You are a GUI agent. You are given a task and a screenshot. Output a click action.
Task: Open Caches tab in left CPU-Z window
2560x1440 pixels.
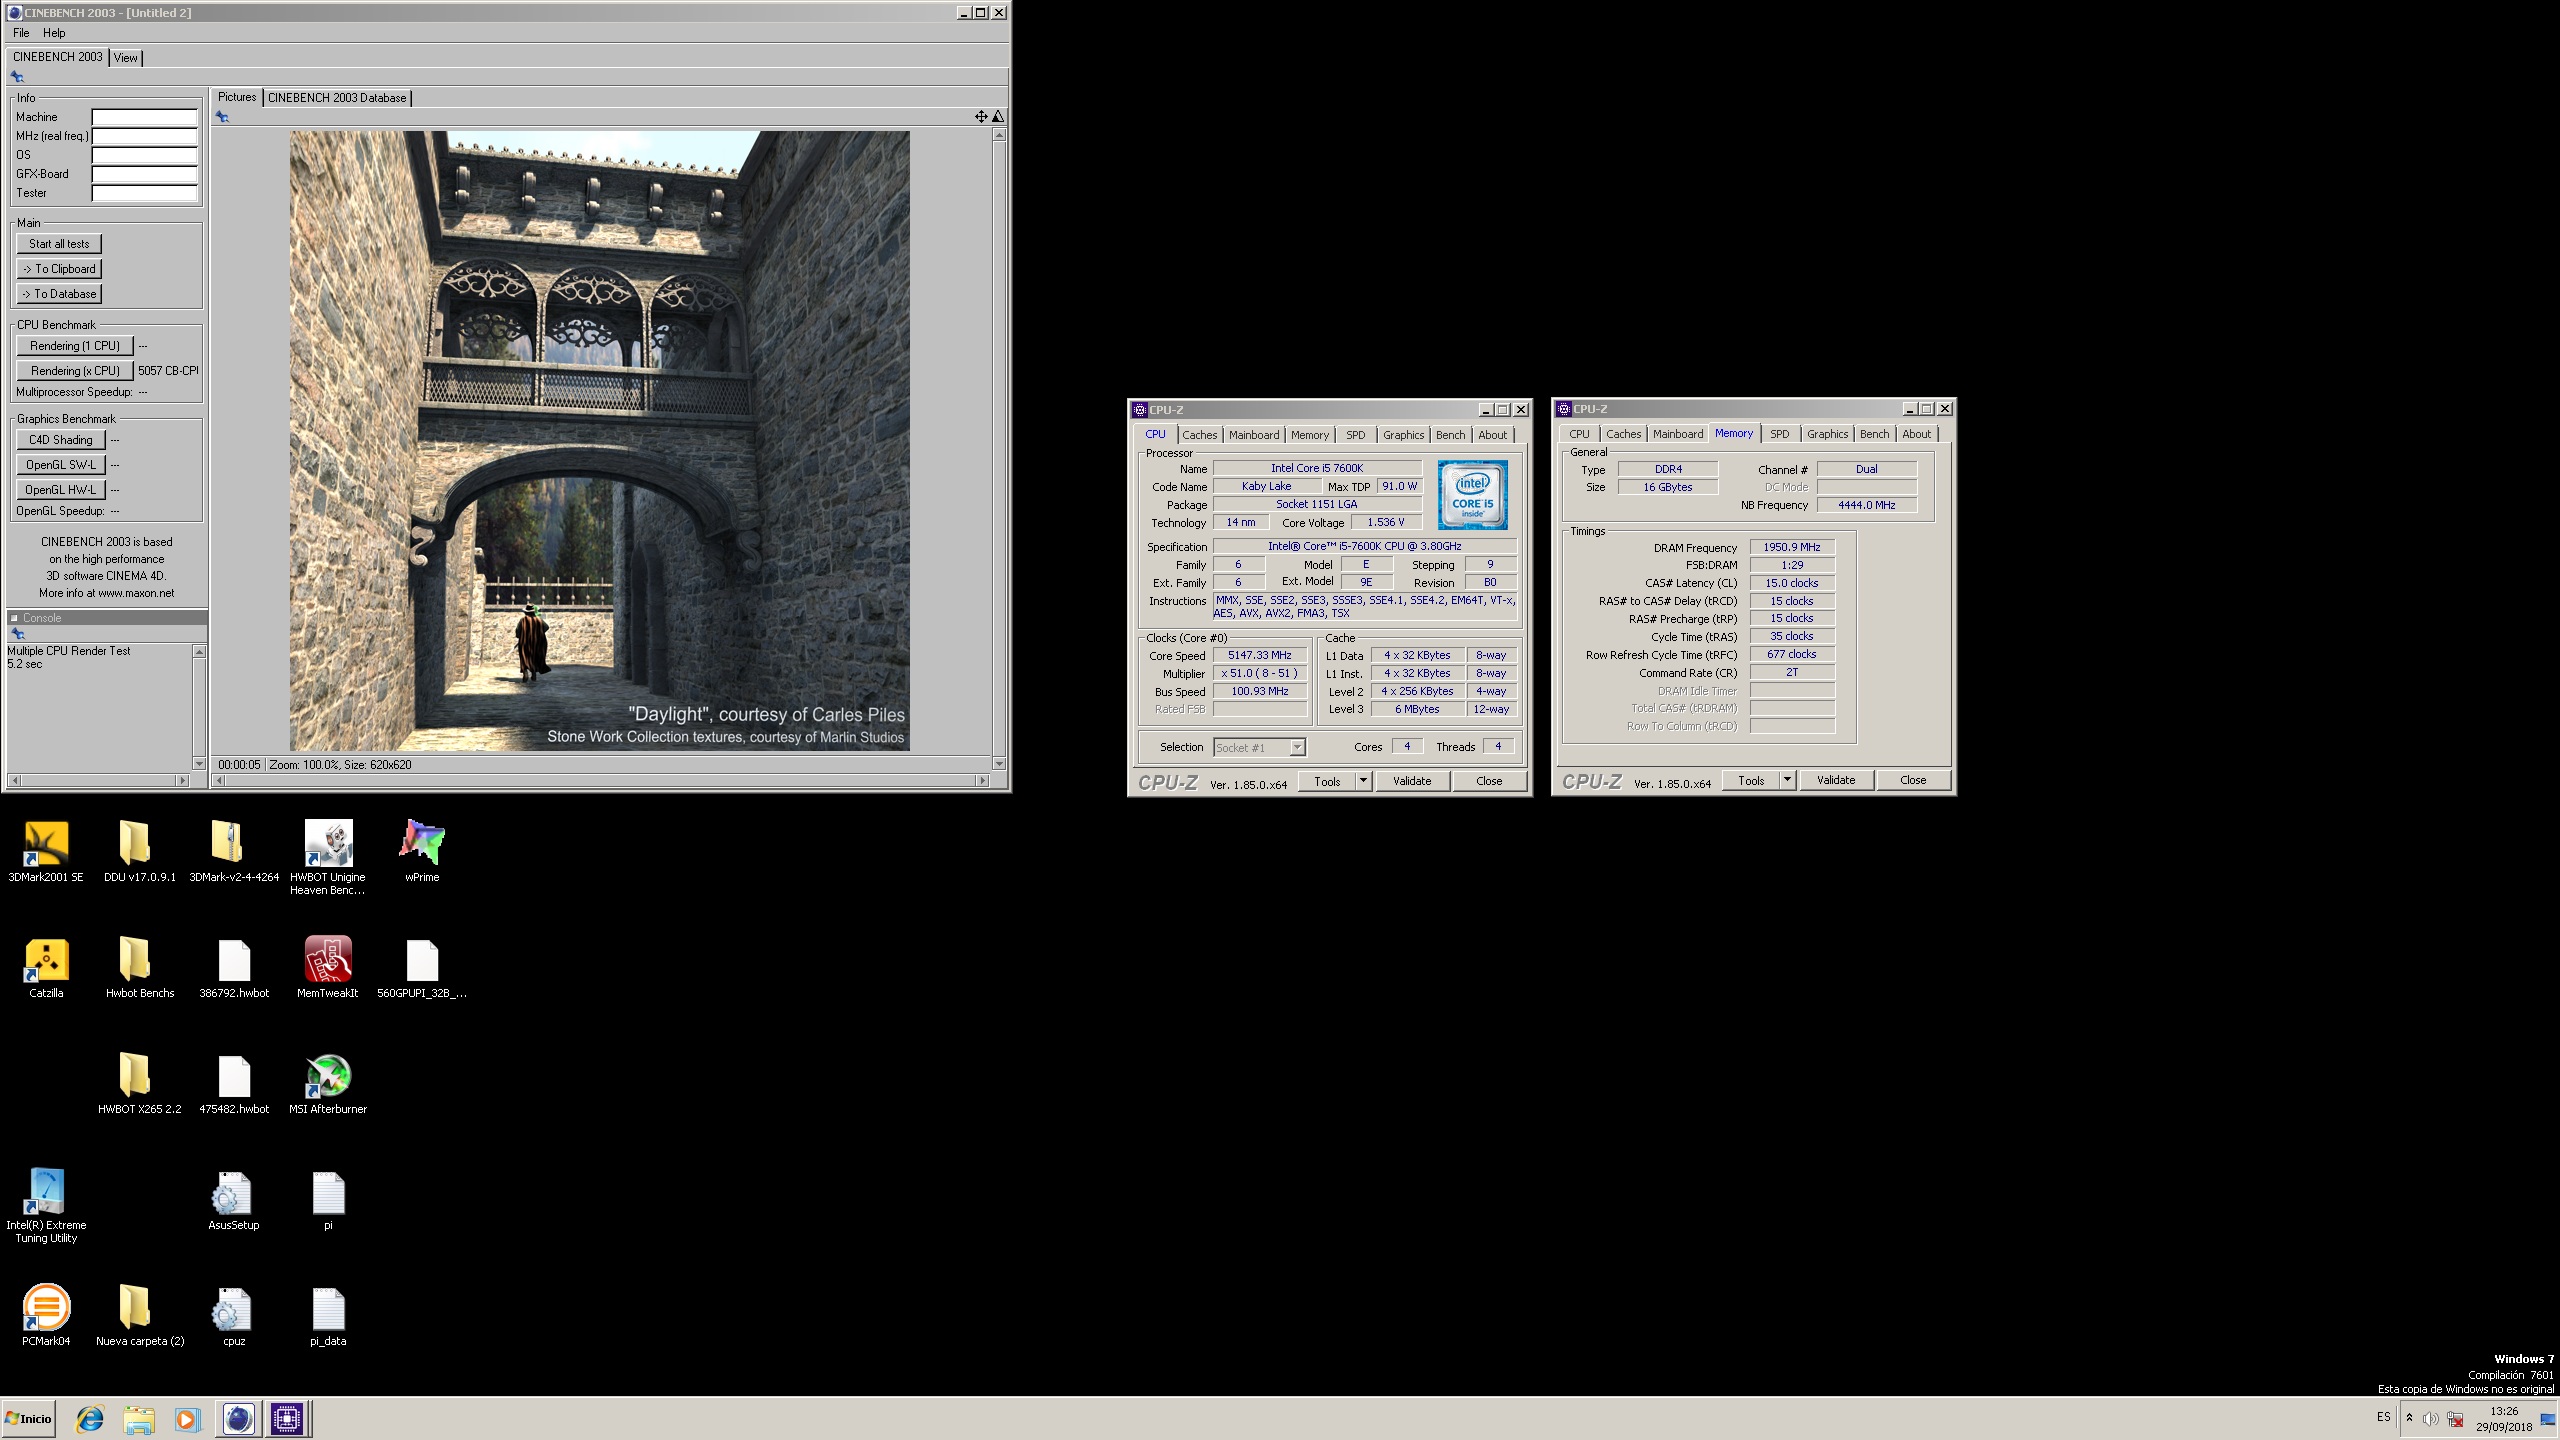pos(1199,435)
